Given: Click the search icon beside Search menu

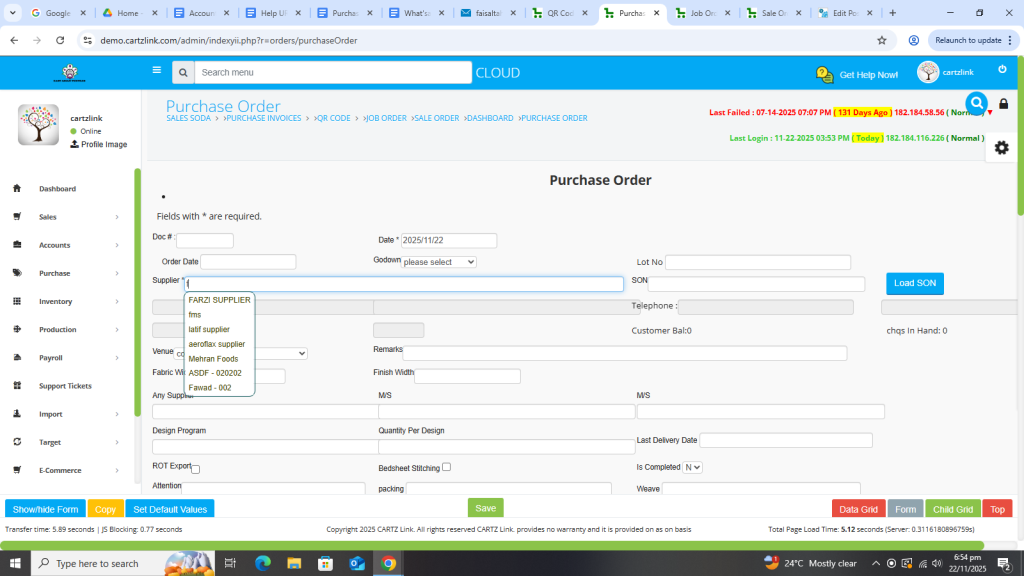Looking at the screenshot, I should (x=182, y=73).
